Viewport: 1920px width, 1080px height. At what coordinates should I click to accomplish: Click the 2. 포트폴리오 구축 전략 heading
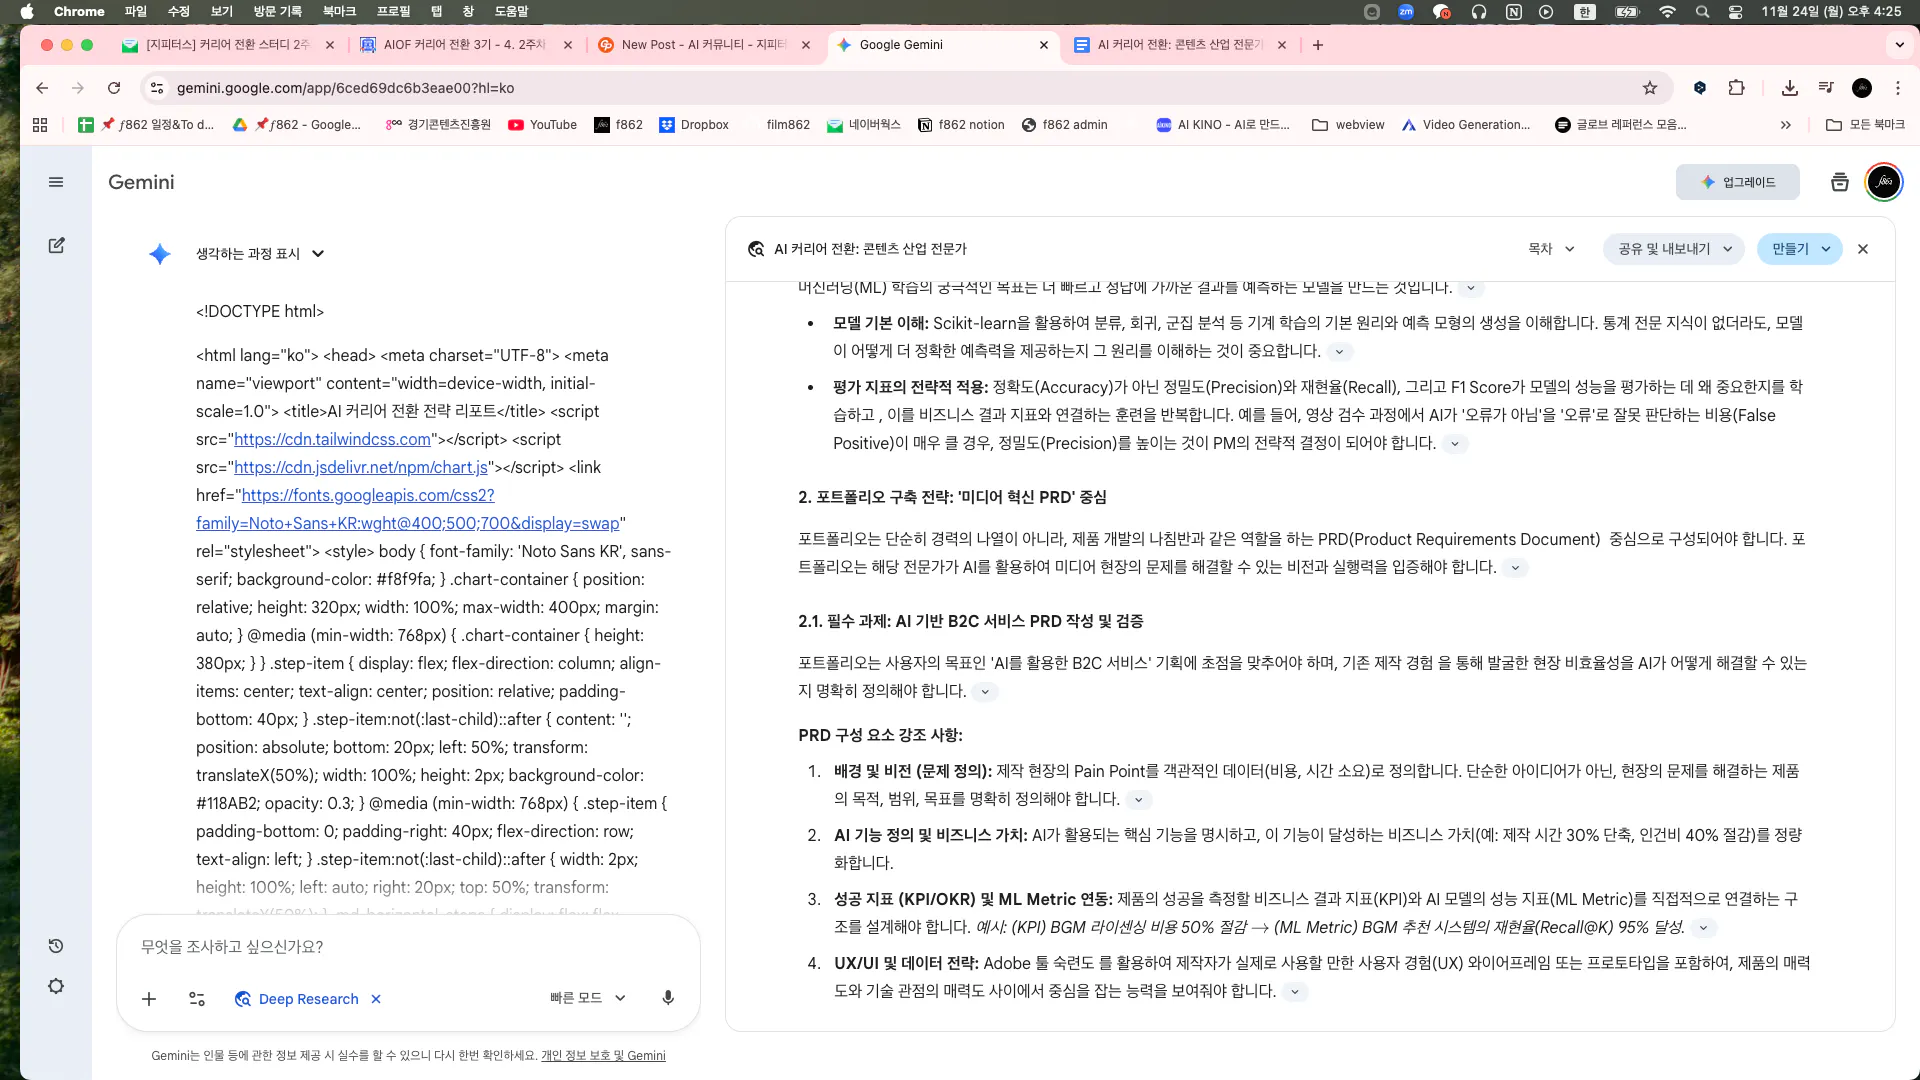click(952, 498)
